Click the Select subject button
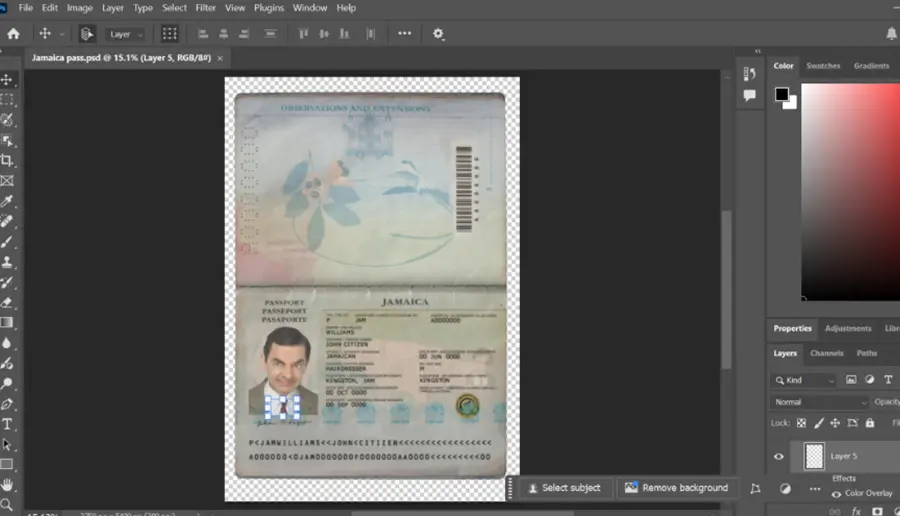This screenshot has width=900, height=516. (x=564, y=488)
